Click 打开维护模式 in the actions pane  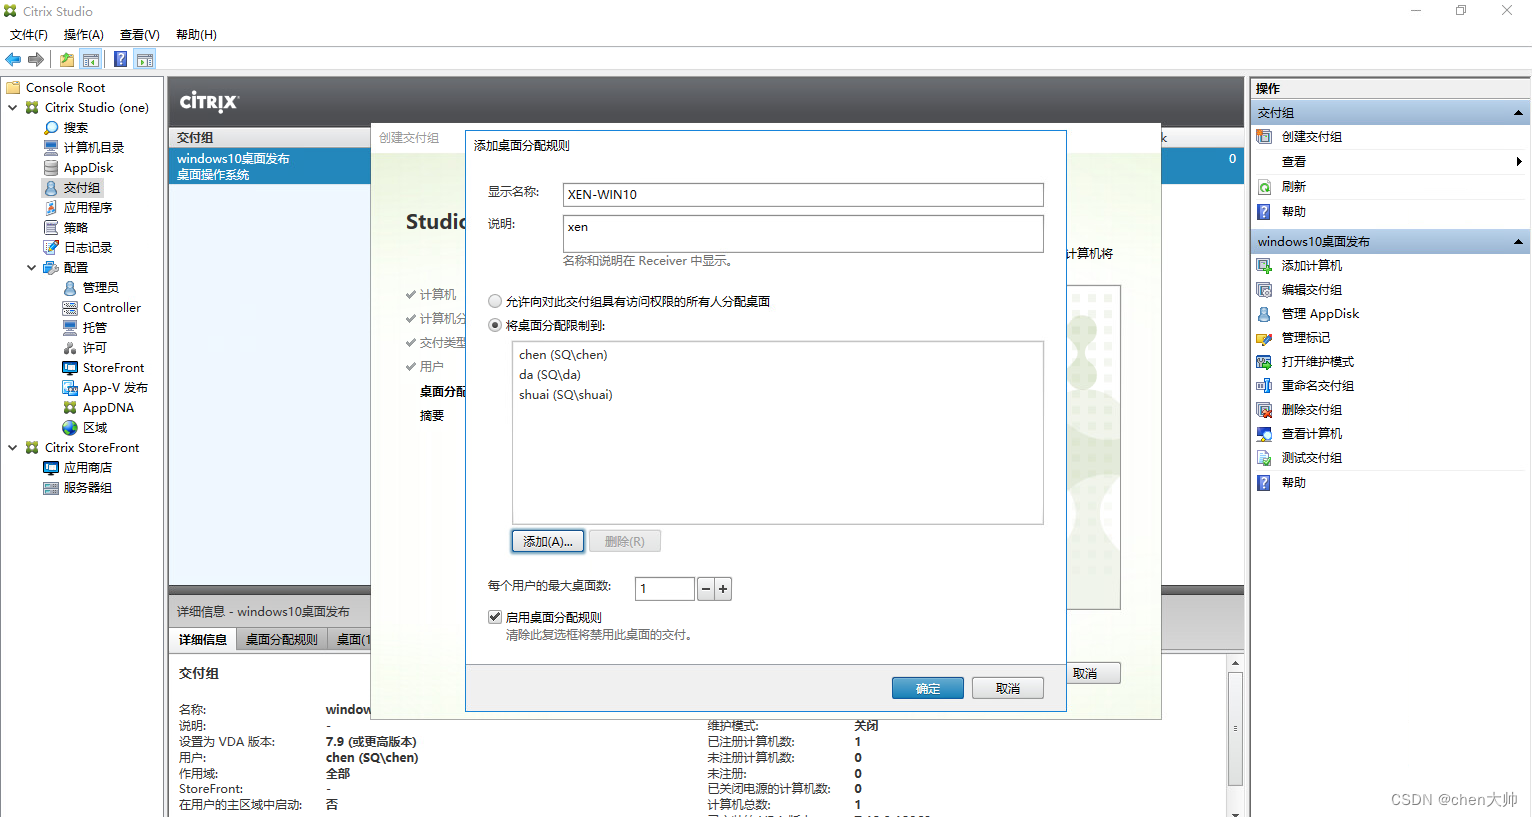tap(1318, 361)
